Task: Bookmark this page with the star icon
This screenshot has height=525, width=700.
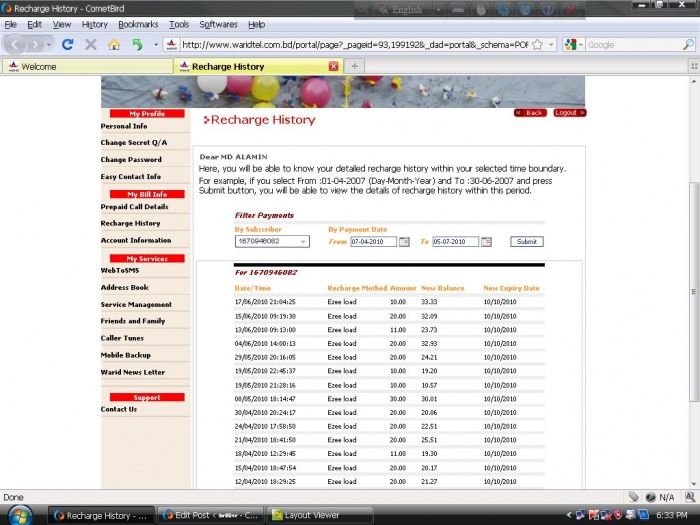Action: pos(538,45)
